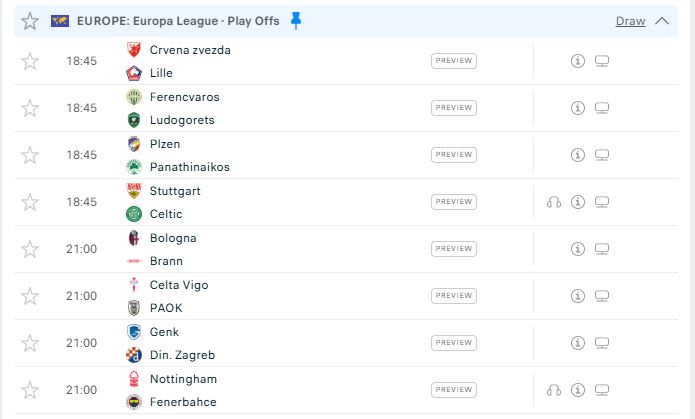
Task: Click the blue pin icon beside Play Offs
Action: [x=296, y=21]
